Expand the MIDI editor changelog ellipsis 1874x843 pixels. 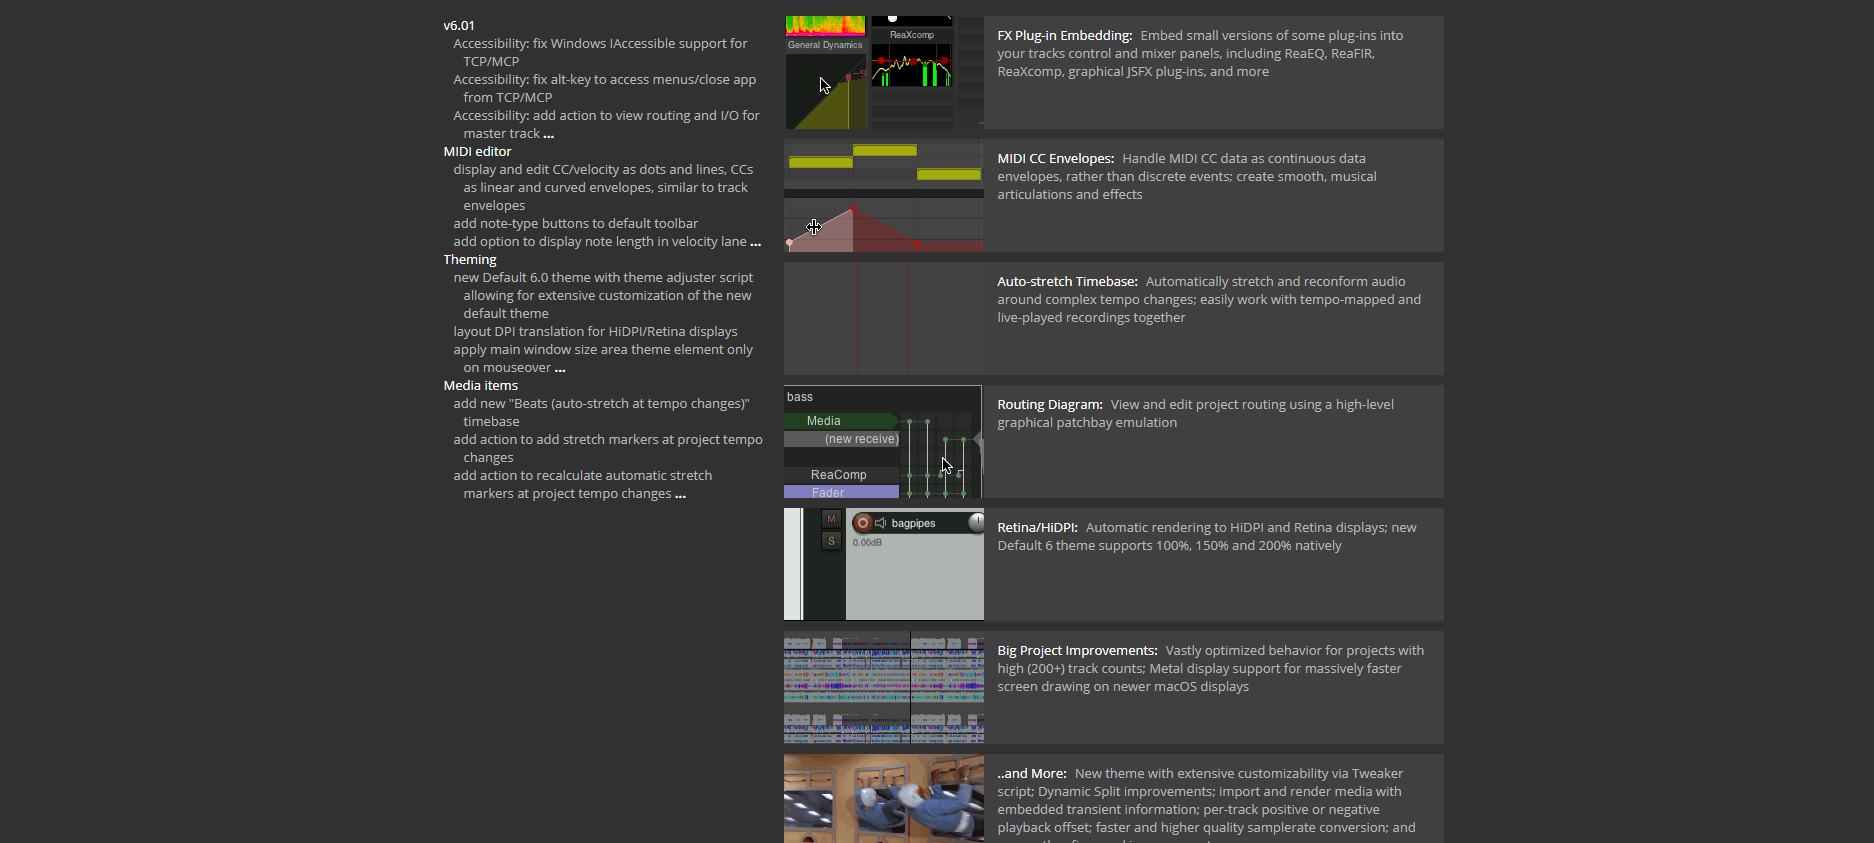pos(755,242)
